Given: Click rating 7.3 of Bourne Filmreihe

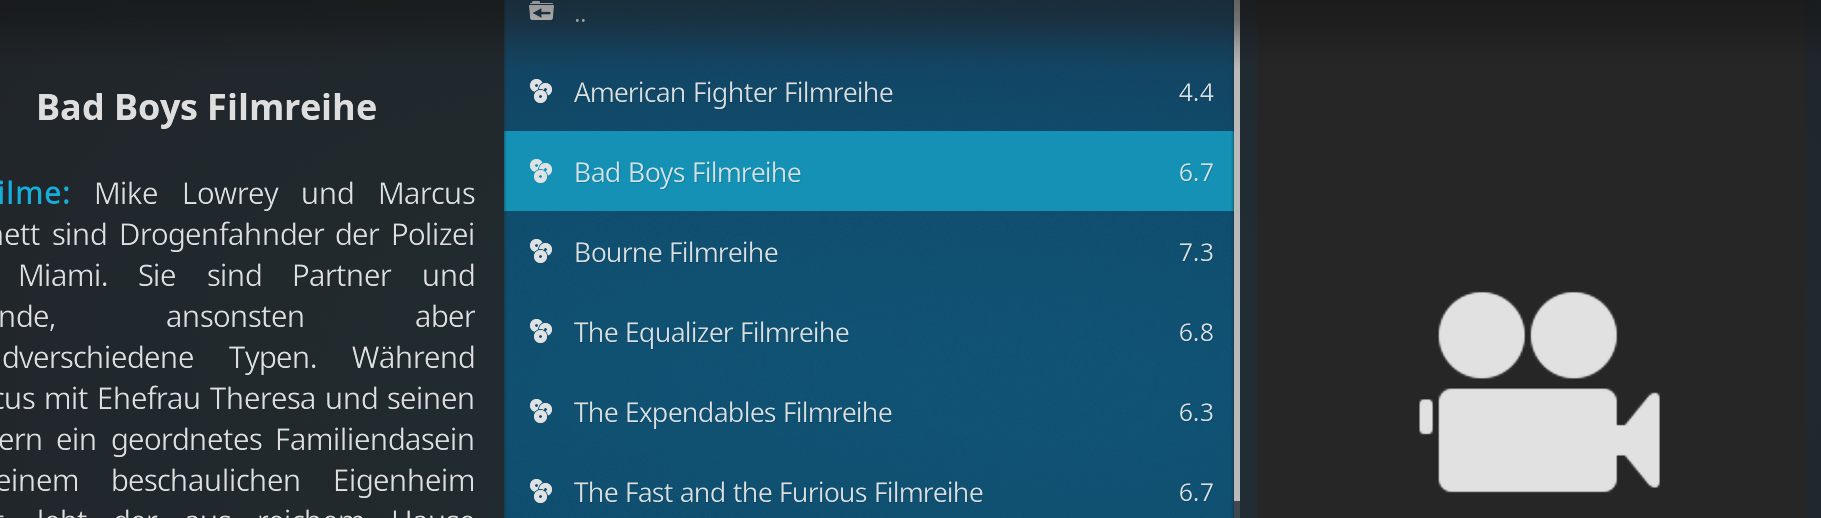Looking at the screenshot, I should (x=1196, y=252).
